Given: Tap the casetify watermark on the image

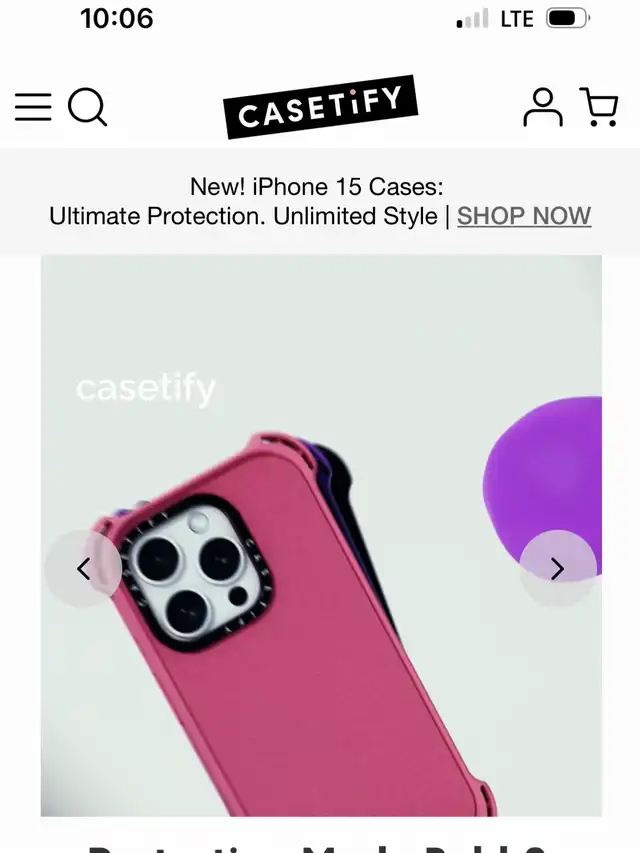Looking at the screenshot, I should coord(146,390).
